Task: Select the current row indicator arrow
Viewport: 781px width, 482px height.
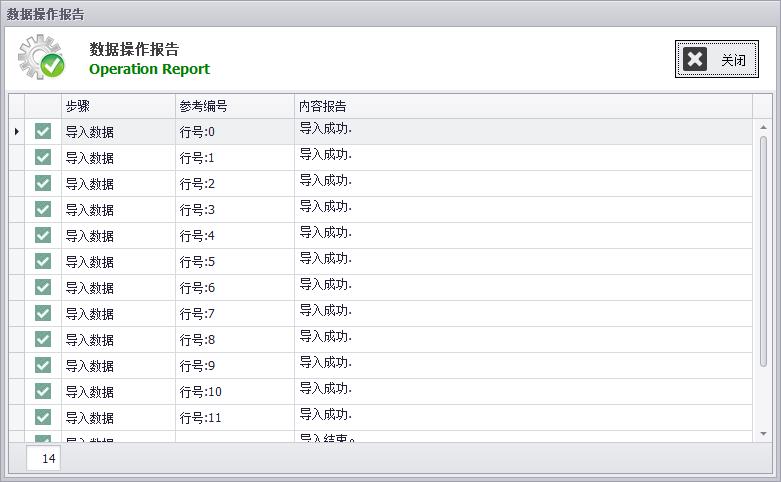Action: pos(17,131)
